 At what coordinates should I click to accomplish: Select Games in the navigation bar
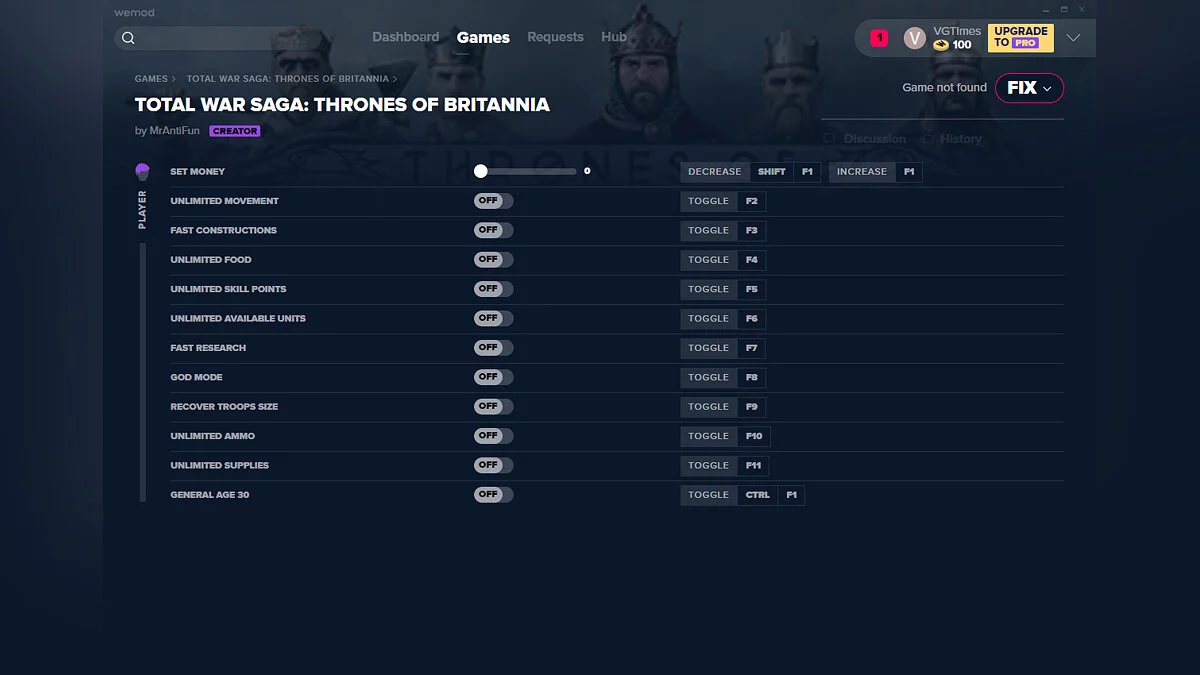tap(483, 37)
